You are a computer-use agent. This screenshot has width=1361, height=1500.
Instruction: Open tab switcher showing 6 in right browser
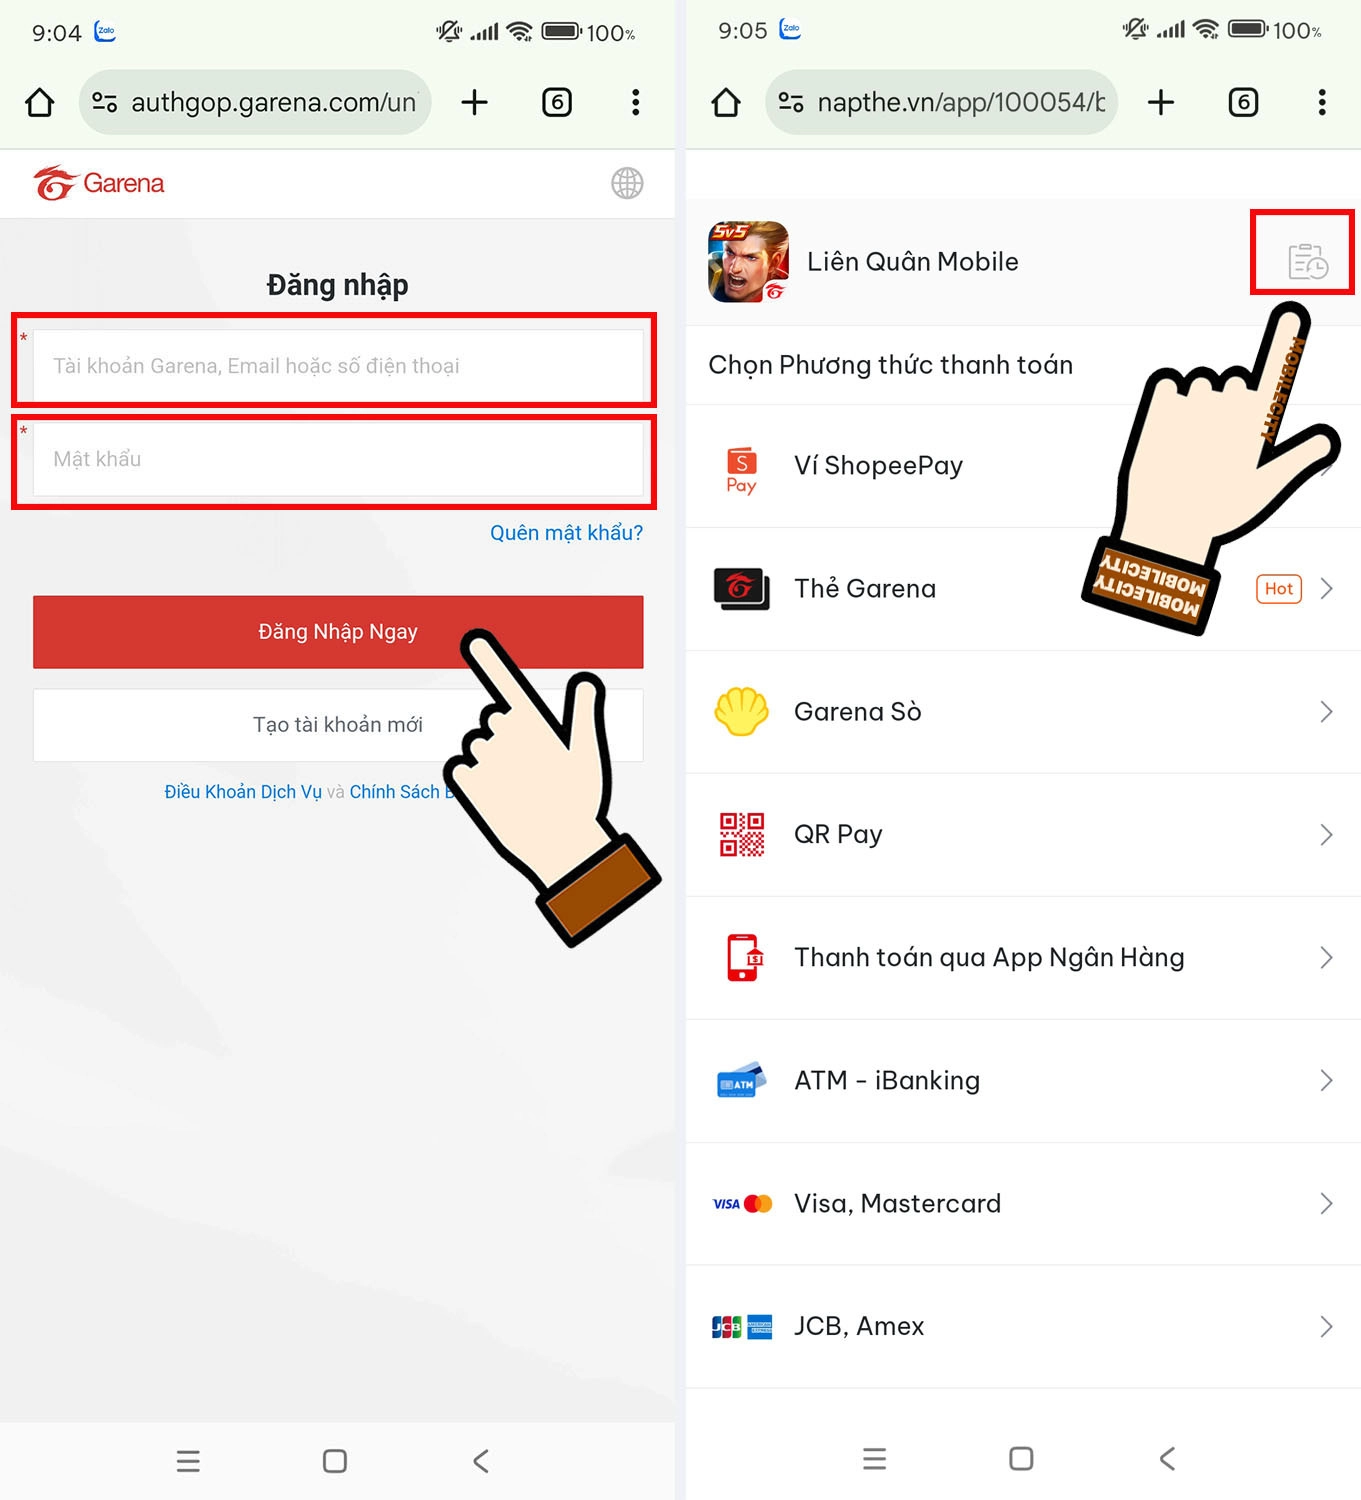pyautogui.click(x=1243, y=102)
